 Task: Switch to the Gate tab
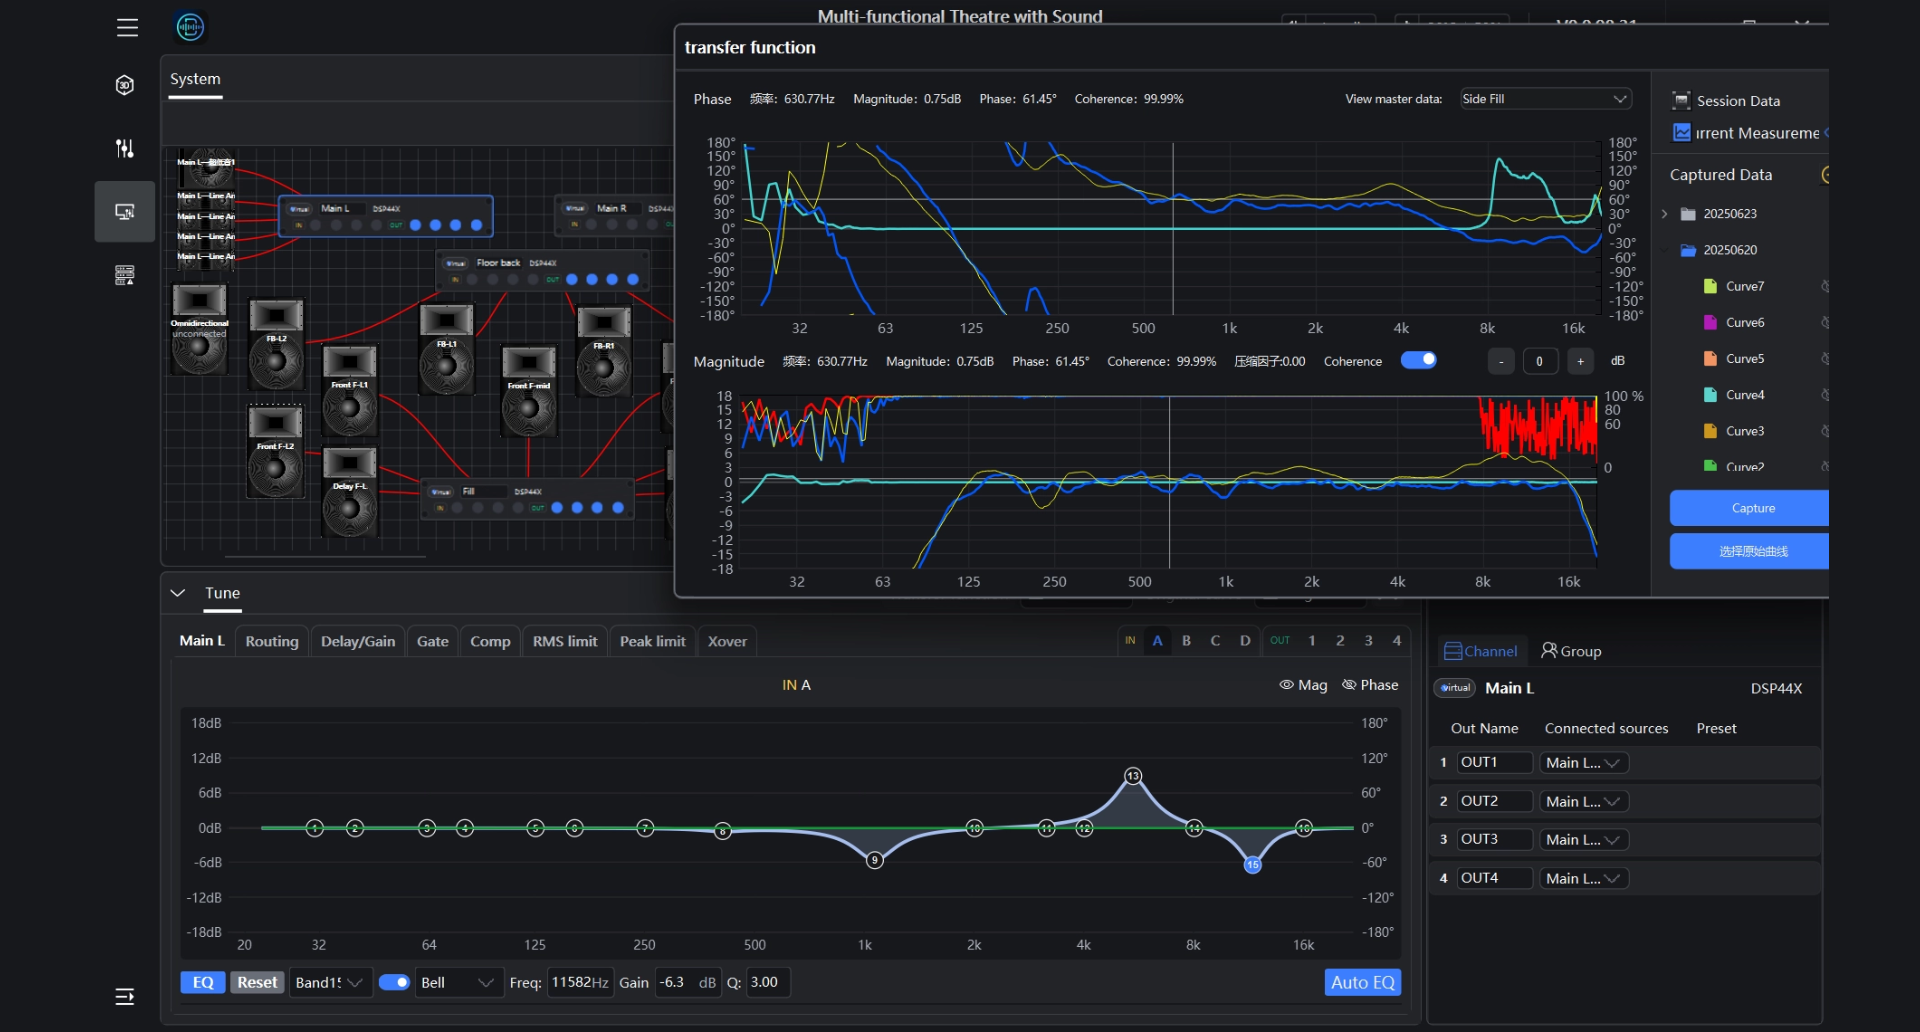[x=432, y=641]
